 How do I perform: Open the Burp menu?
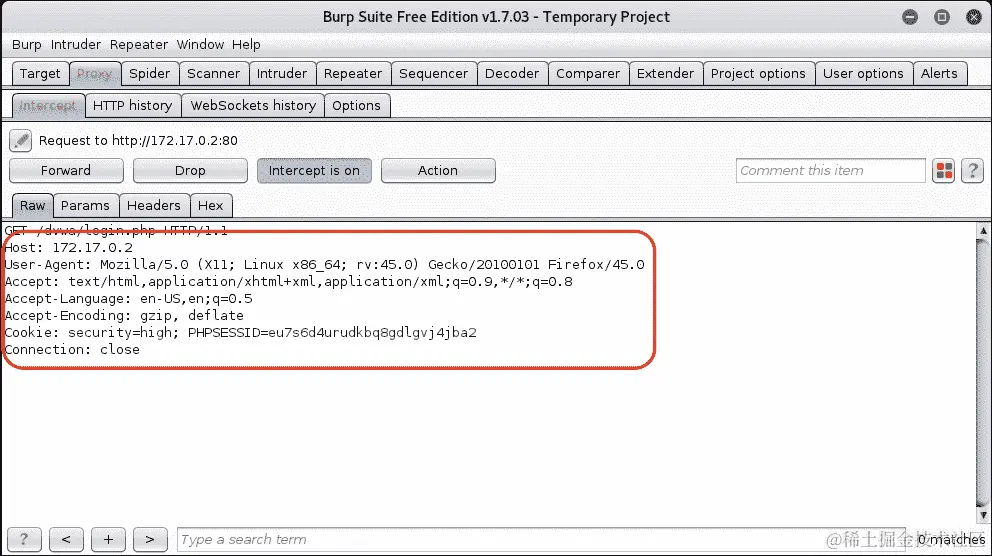pyautogui.click(x=27, y=44)
